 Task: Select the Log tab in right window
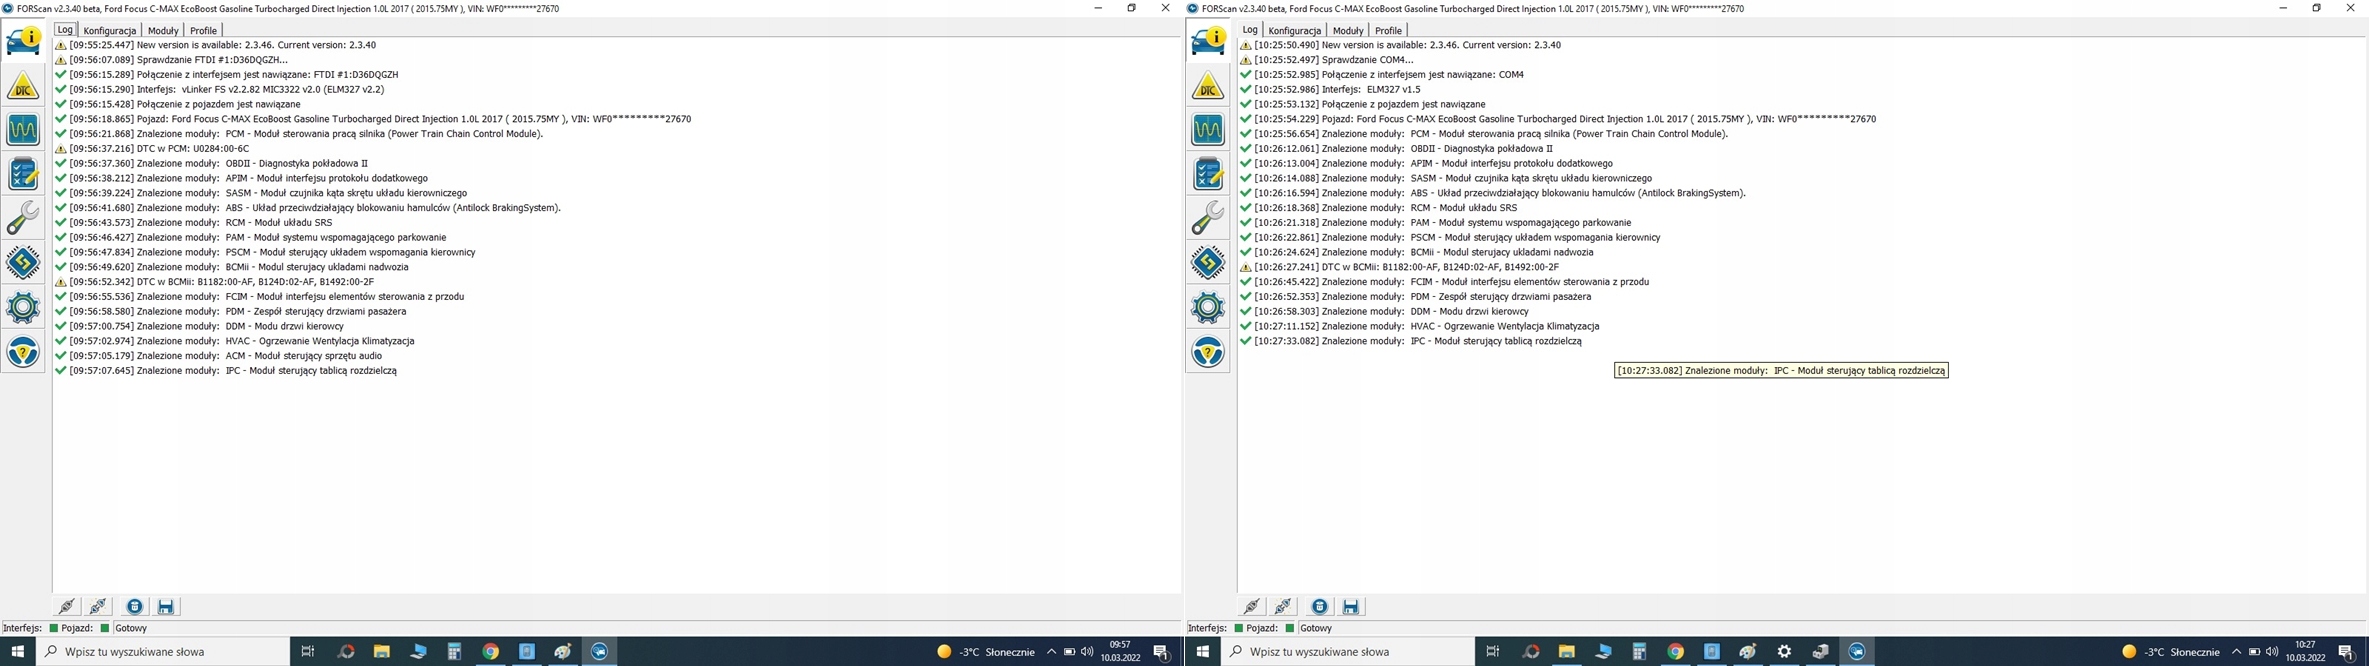(x=1250, y=30)
